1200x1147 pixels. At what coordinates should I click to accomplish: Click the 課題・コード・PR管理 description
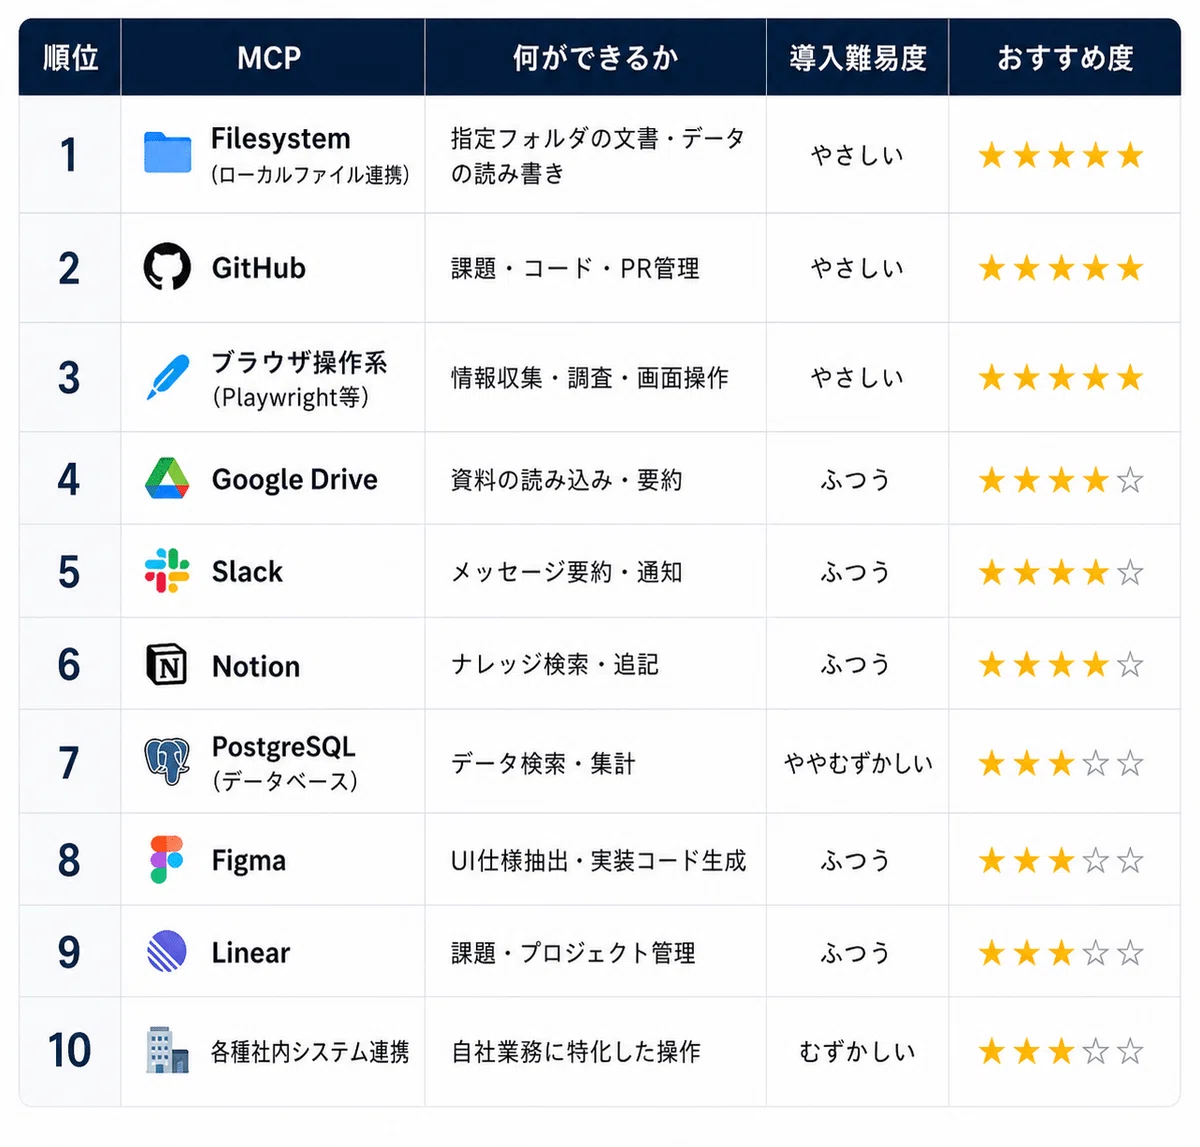[x=575, y=269]
